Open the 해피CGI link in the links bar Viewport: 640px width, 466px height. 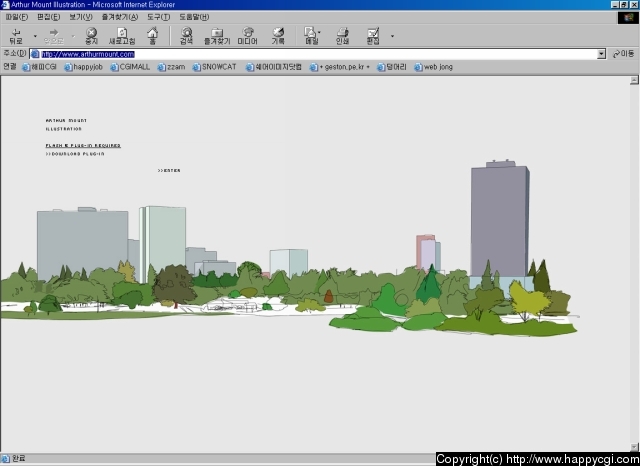39,67
